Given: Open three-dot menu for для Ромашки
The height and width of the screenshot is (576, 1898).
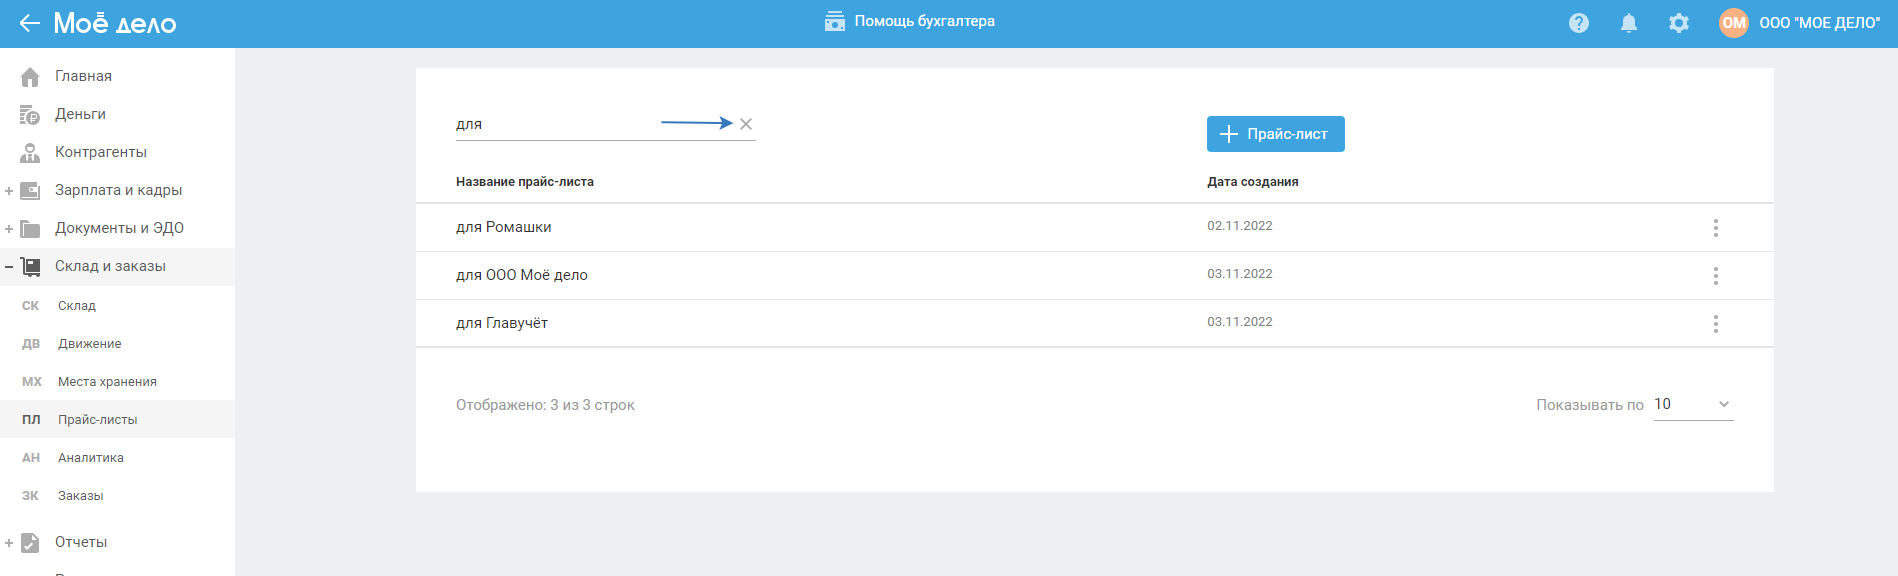Looking at the screenshot, I should 1716,228.
